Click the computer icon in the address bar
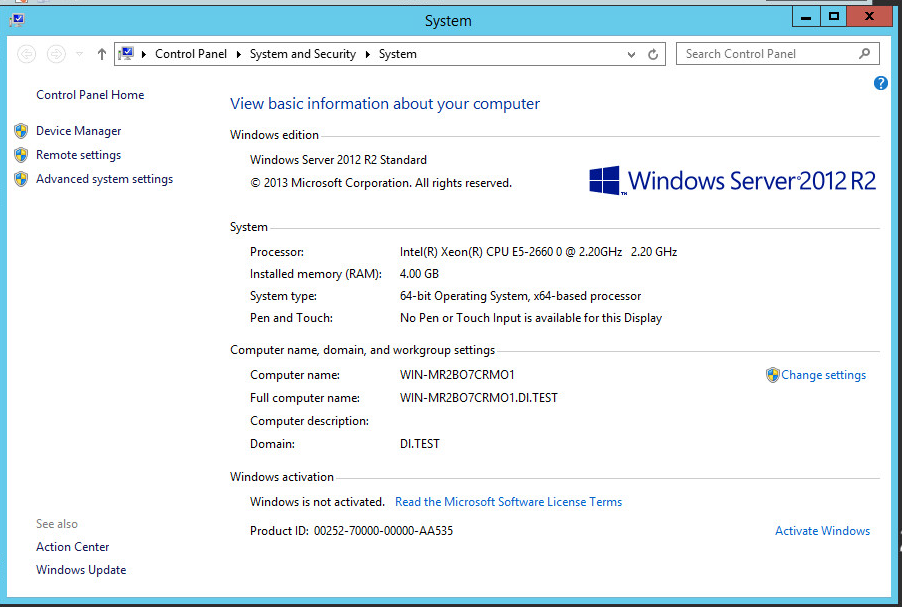 tap(127, 54)
